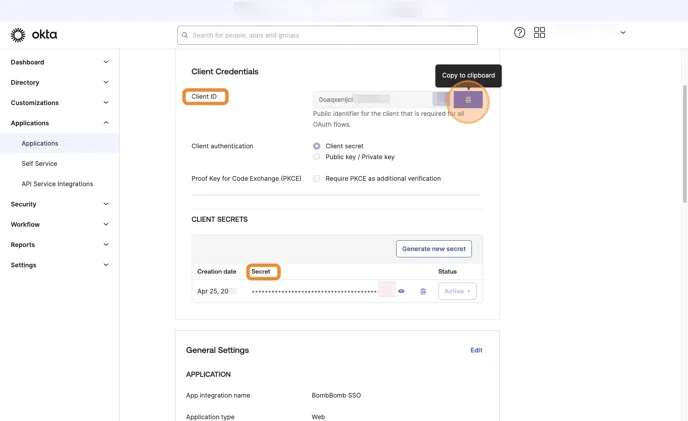Open Self Service page

(x=39, y=163)
